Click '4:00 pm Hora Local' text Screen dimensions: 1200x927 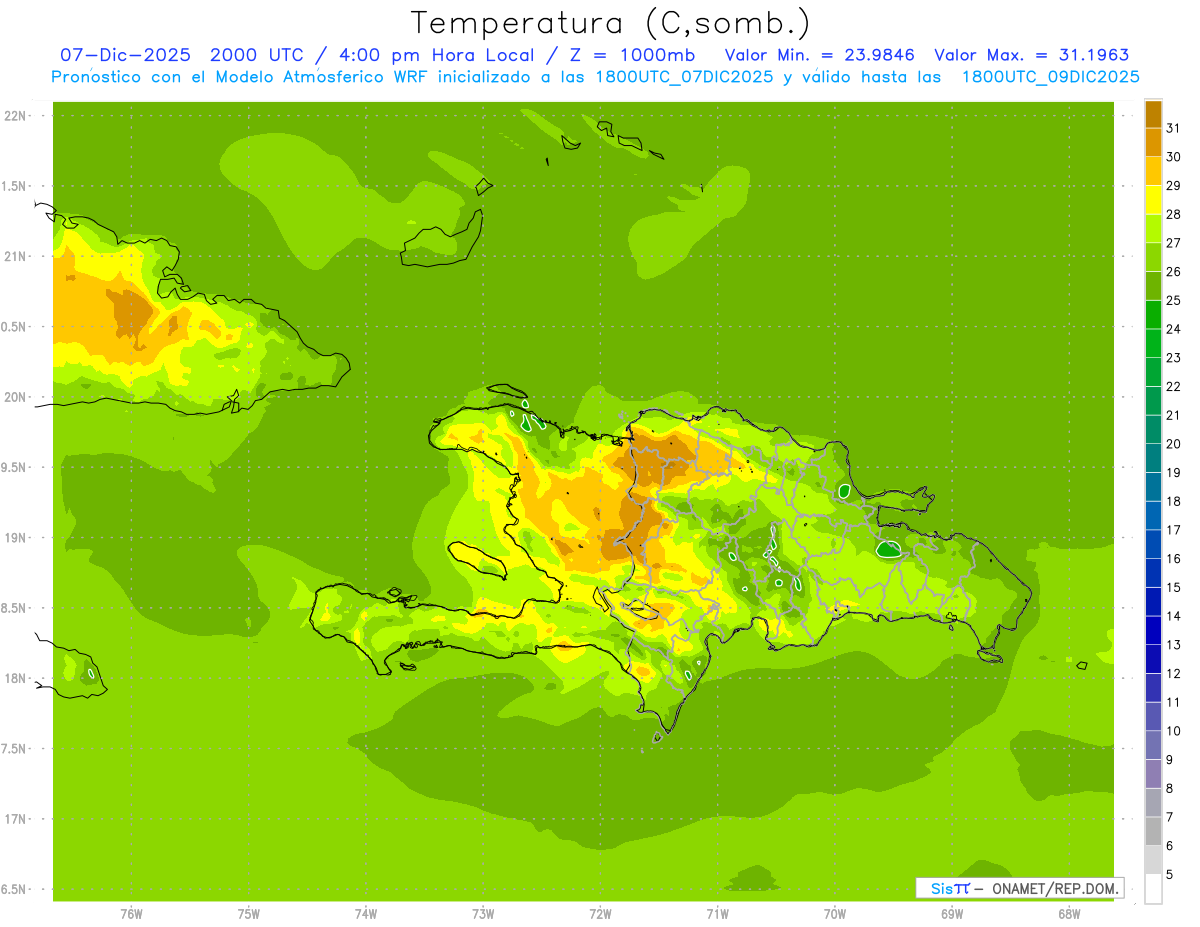click(x=436, y=55)
